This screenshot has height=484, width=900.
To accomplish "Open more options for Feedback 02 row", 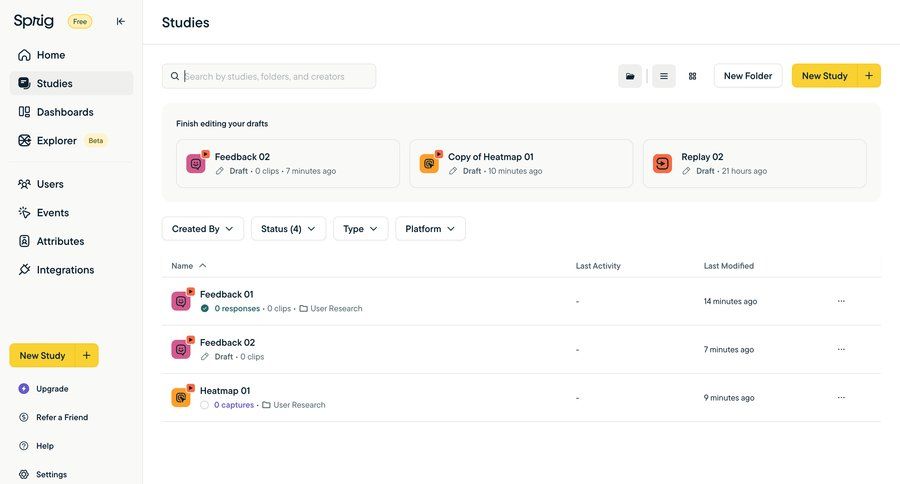I will (x=841, y=350).
